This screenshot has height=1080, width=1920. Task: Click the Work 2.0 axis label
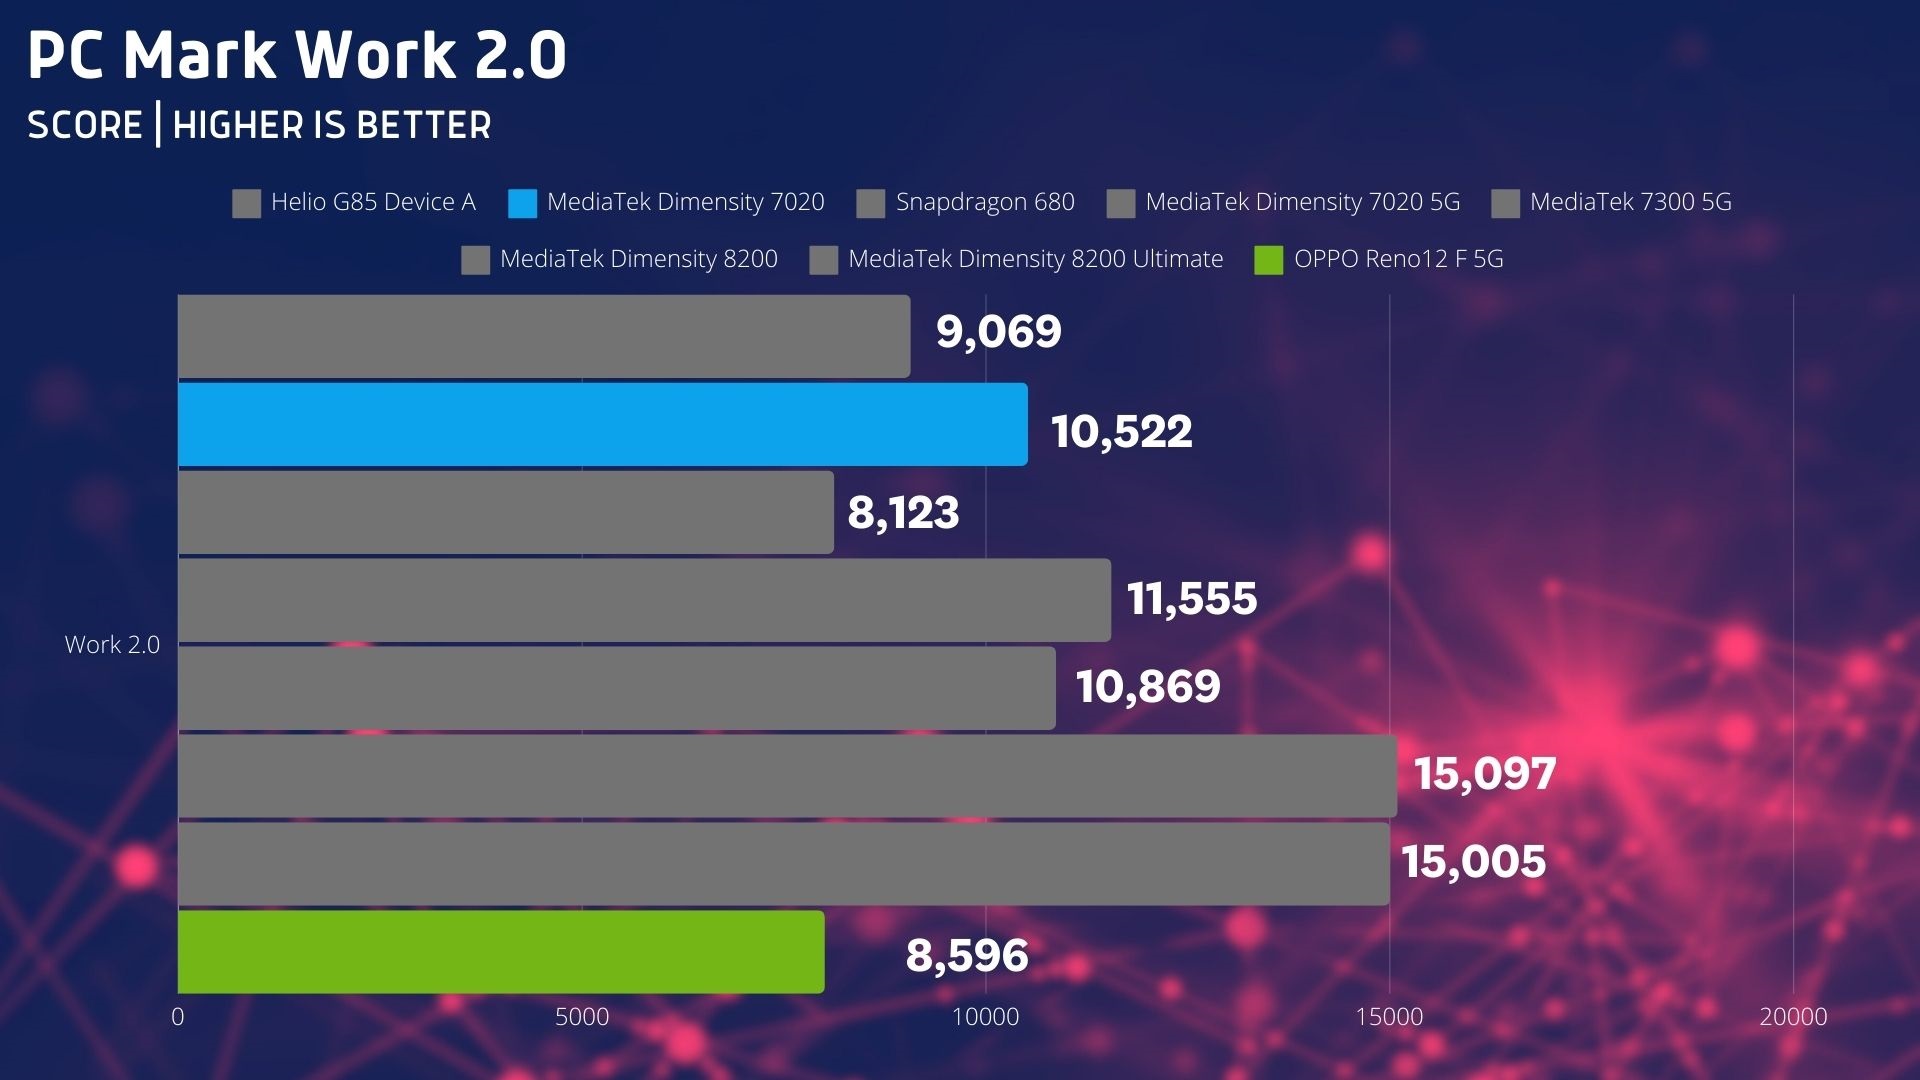(112, 645)
